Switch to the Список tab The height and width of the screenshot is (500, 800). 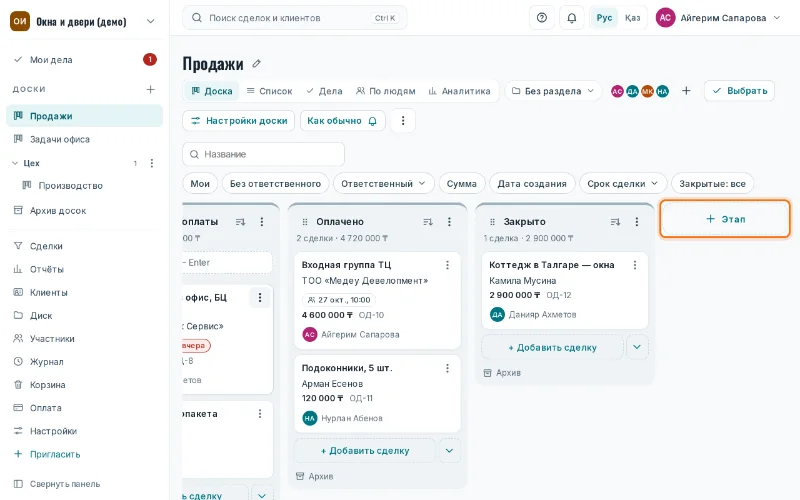[x=269, y=91]
